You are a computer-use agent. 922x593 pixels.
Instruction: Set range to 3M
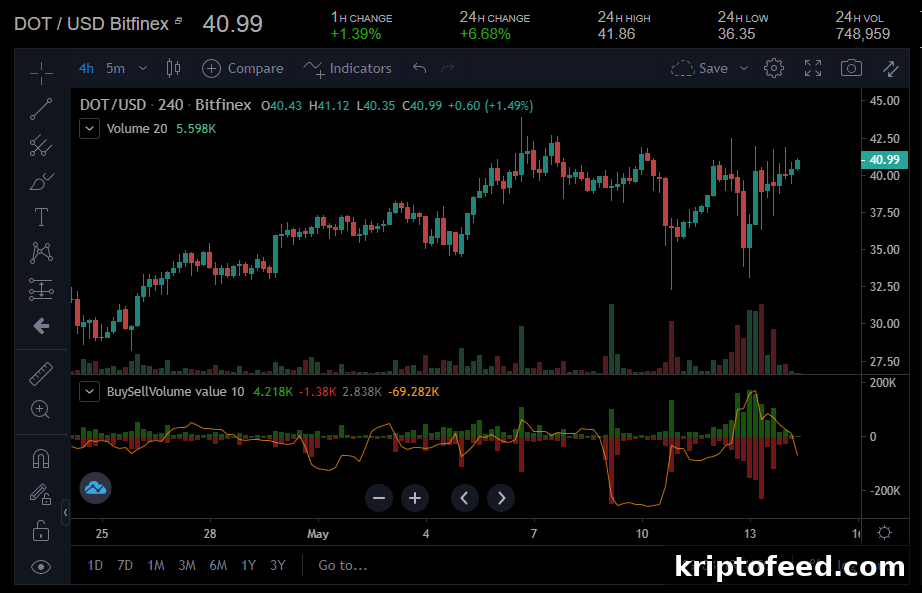(187, 565)
